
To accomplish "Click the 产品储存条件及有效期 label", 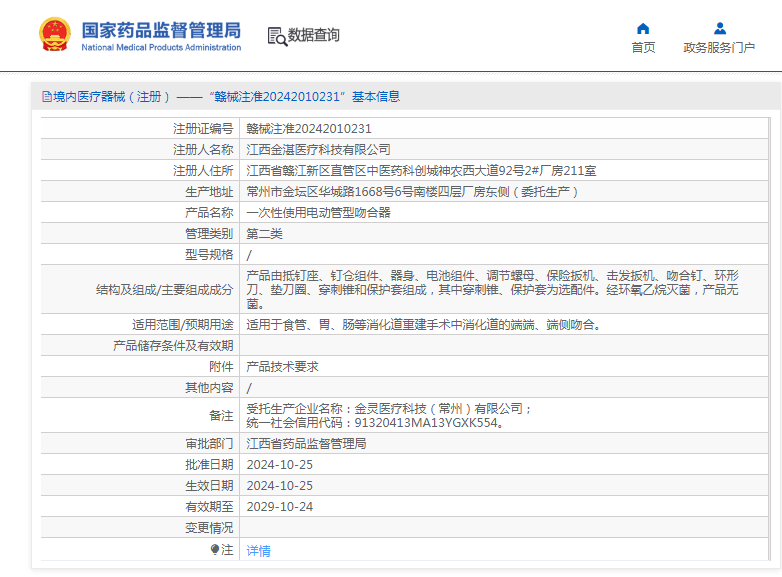I will [x=173, y=346].
